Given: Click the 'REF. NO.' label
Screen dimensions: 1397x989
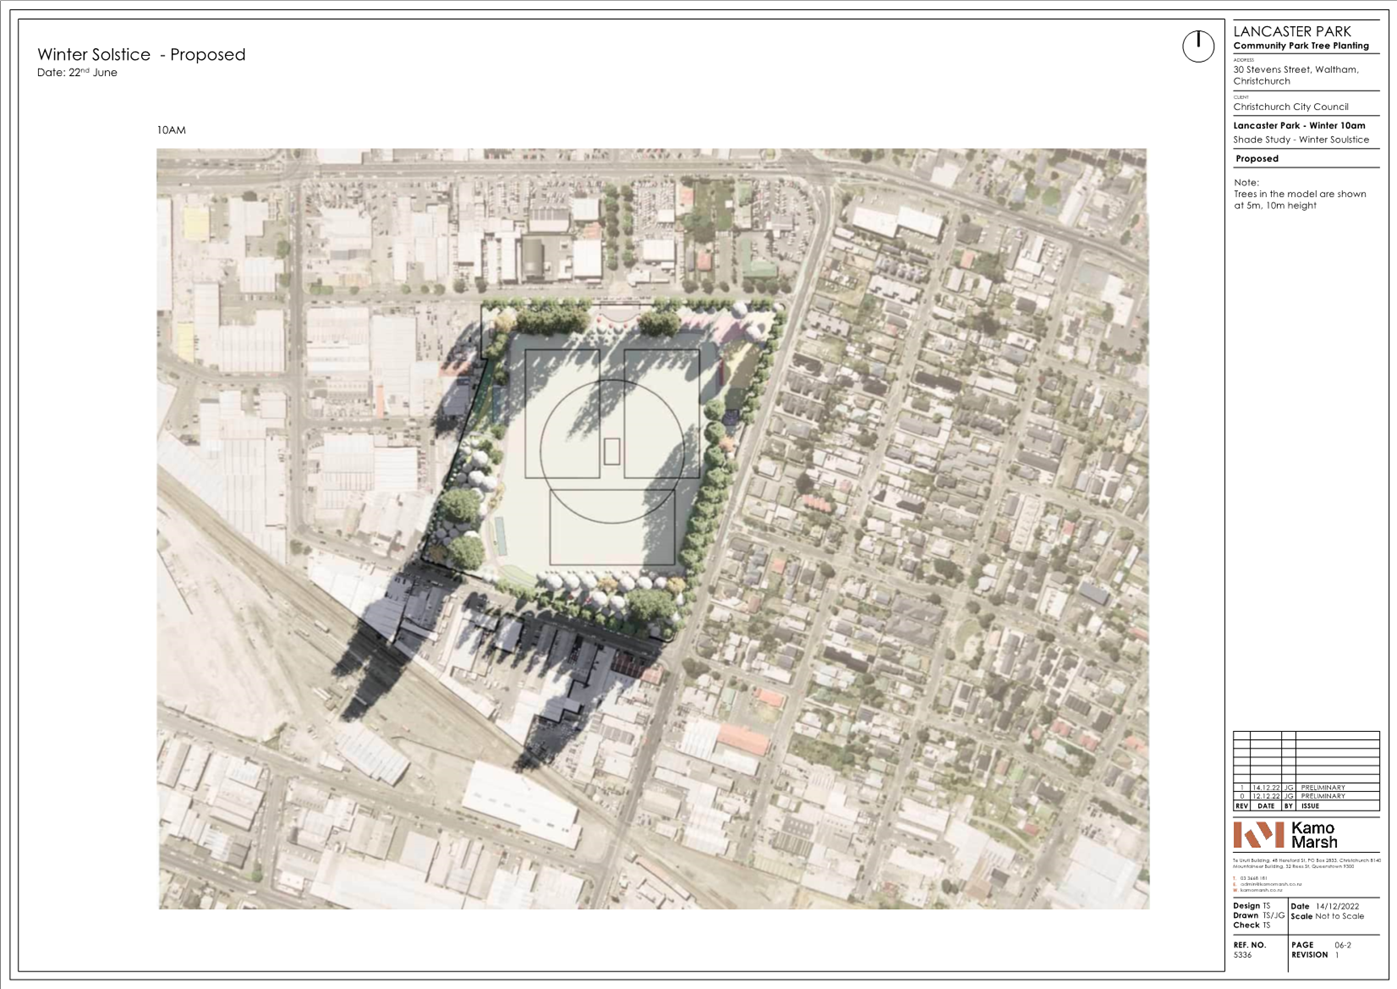Looking at the screenshot, I should tap(1250, 945).
